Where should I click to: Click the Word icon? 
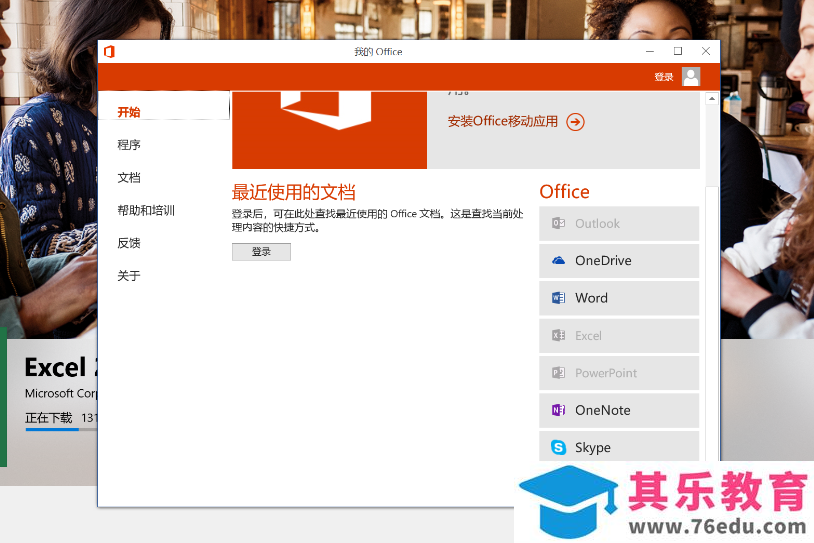(559, 298)
